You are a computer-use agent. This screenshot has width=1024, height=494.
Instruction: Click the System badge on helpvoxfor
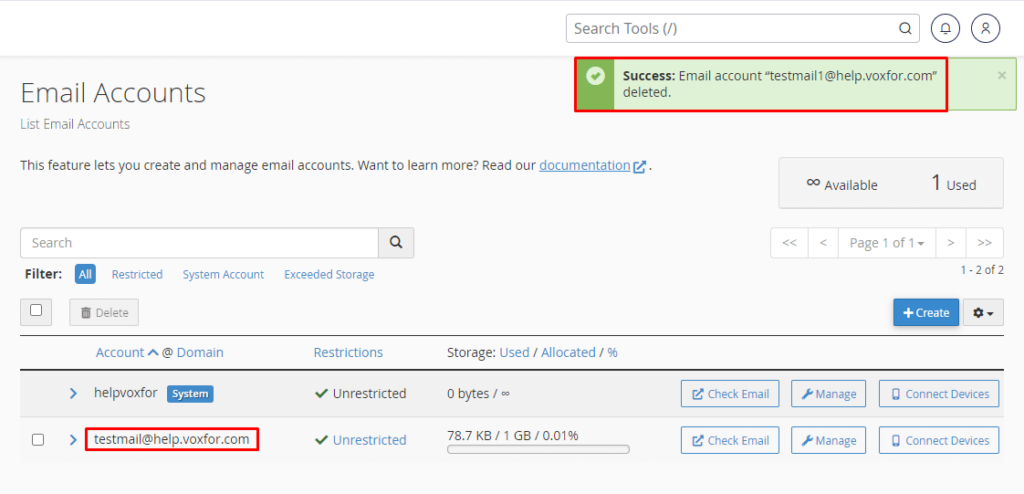click(190, 394)
